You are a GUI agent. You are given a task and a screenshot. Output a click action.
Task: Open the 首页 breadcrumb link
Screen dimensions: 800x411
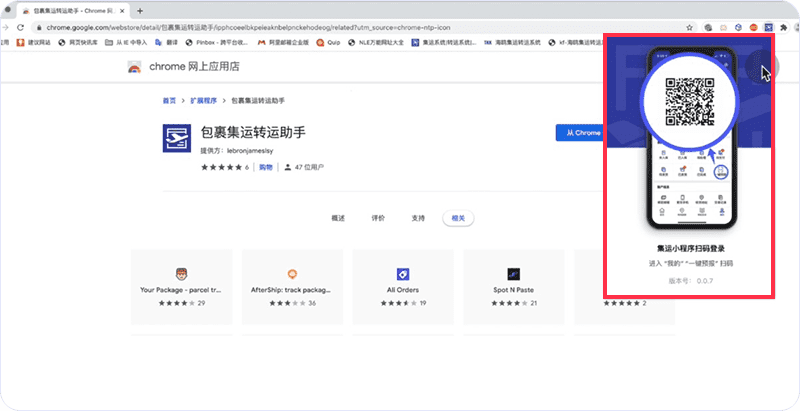[x=169, y=101]
